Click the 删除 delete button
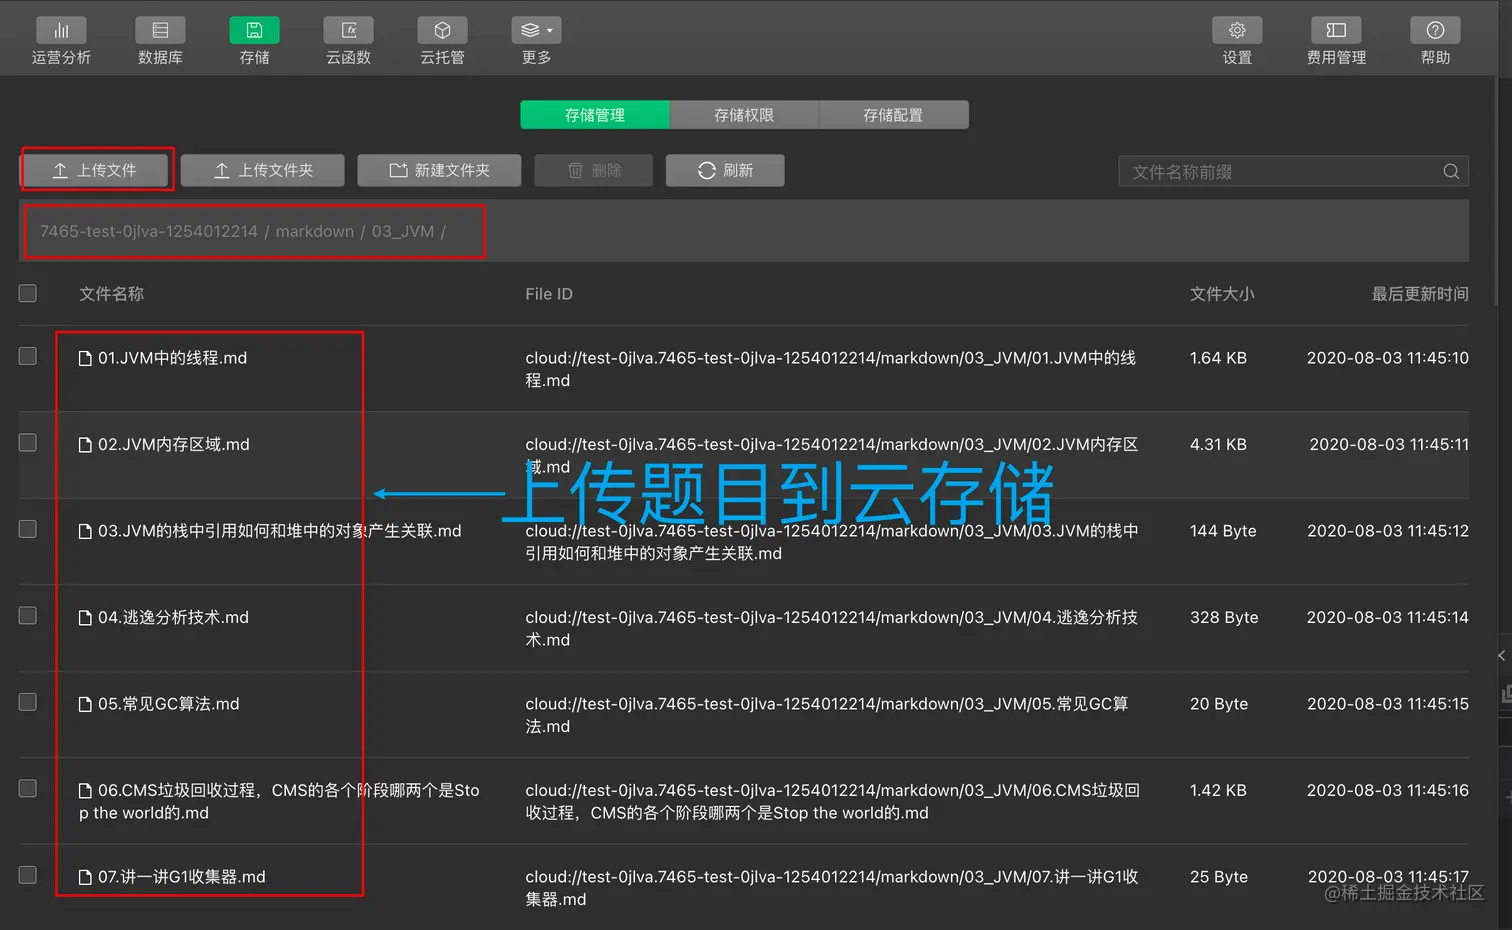 click(594, 170)
